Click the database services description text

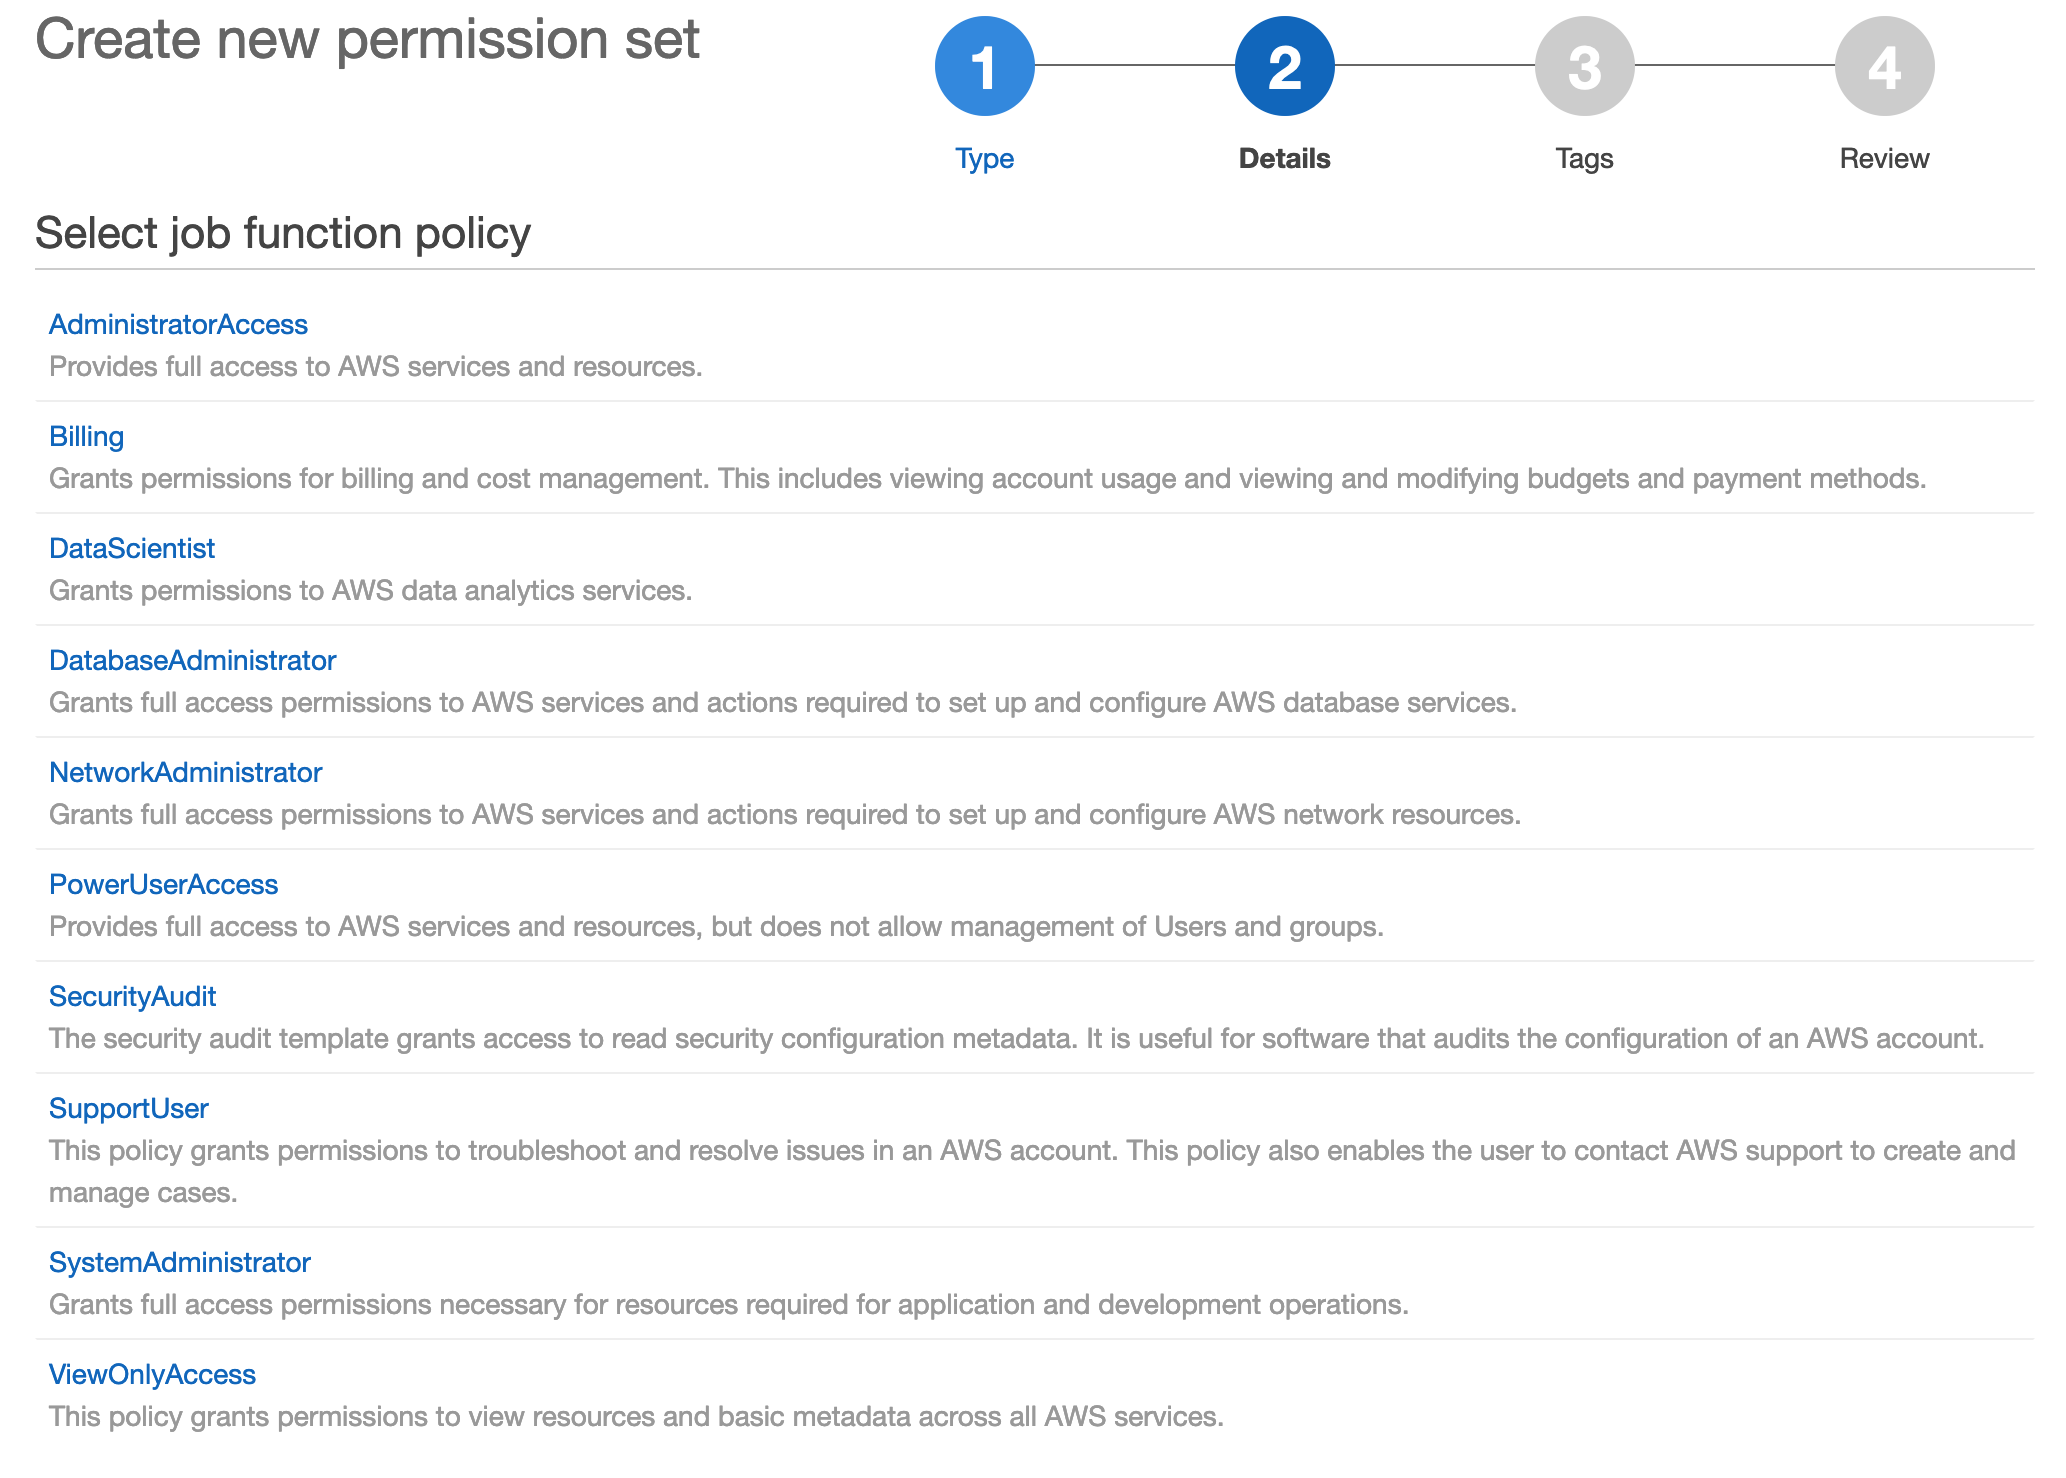(783, 702)
